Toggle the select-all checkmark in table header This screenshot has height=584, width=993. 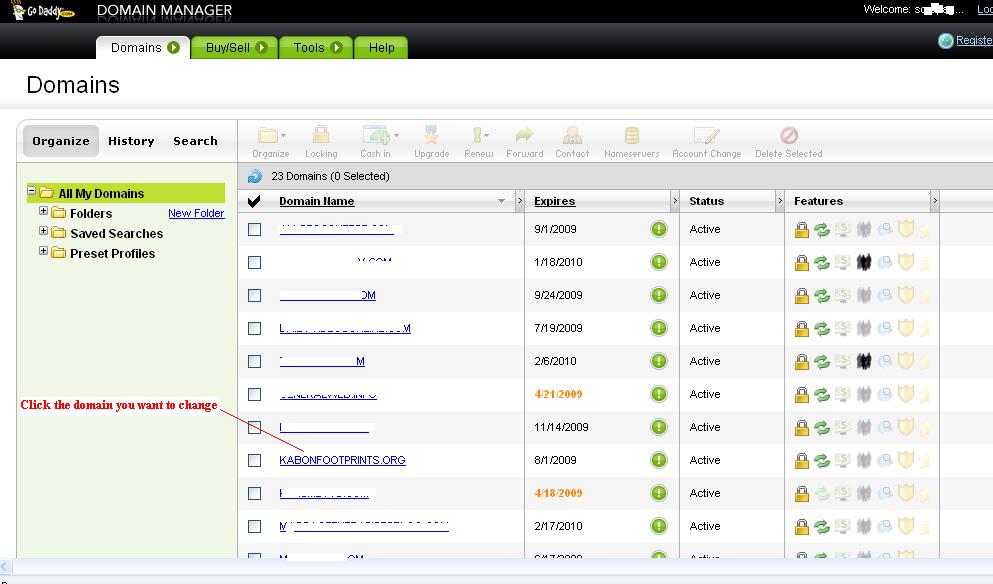tap(254, 201)
